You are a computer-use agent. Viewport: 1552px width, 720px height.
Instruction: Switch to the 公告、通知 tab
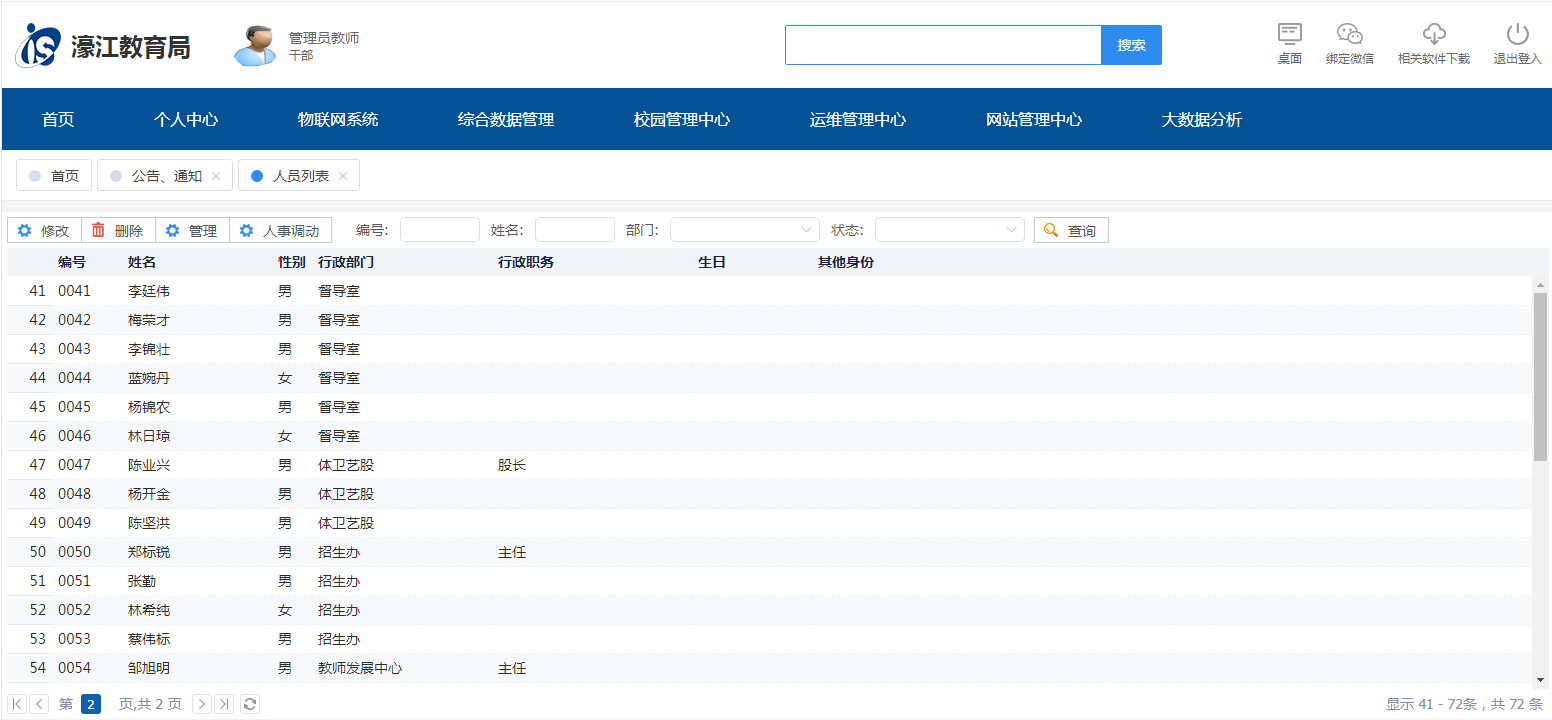tap(165, 176)
